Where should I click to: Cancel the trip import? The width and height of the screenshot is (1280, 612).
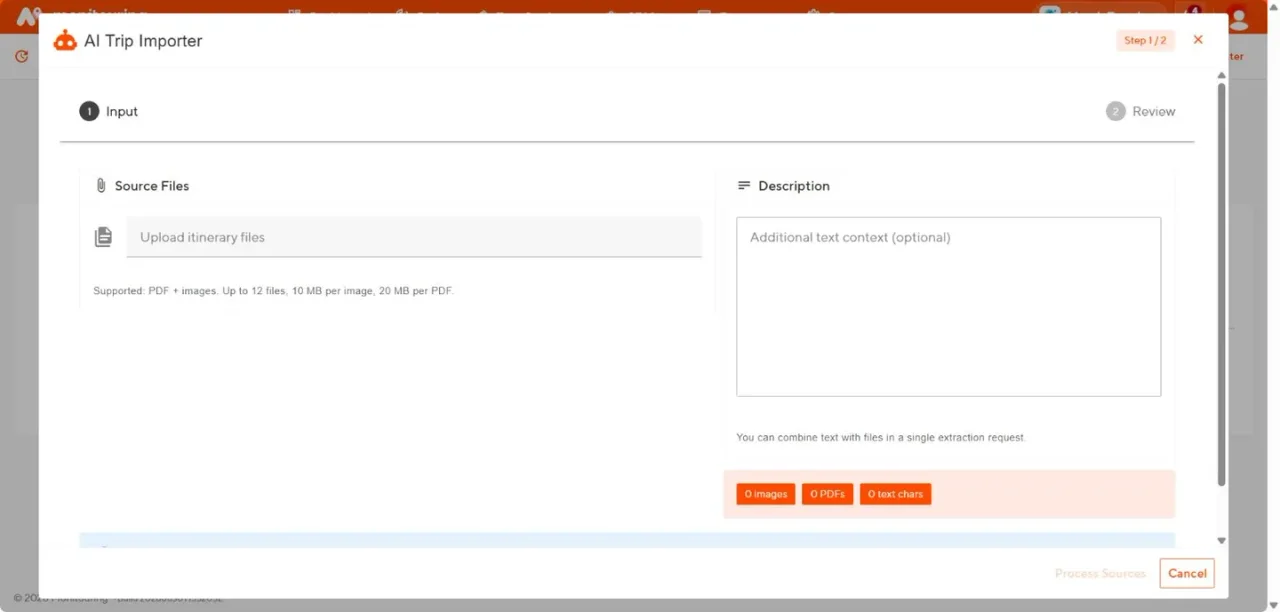pyautogui.click(x=1187, y=573)
